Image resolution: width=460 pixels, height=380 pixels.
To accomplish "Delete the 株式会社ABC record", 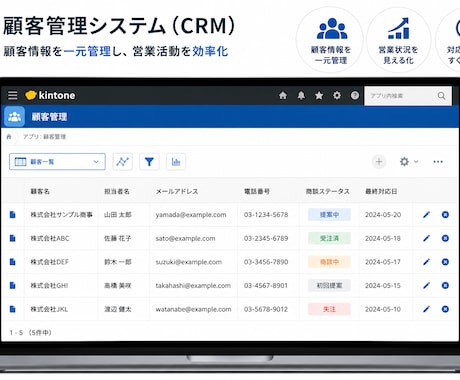I will click(x=445, y=238).
